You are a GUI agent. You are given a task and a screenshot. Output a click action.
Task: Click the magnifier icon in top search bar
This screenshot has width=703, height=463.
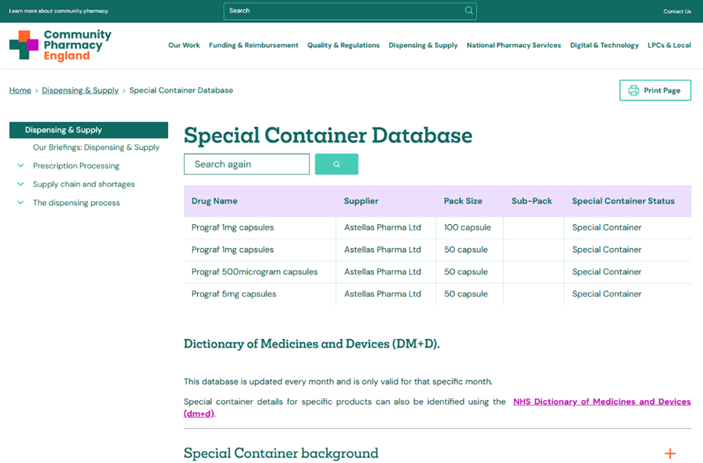469,11
